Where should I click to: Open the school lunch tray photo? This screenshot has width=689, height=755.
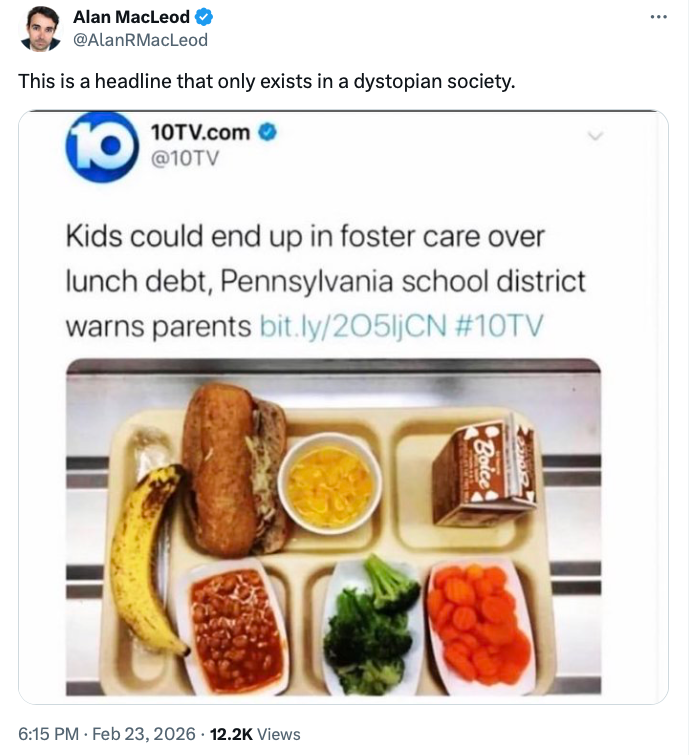333,527
